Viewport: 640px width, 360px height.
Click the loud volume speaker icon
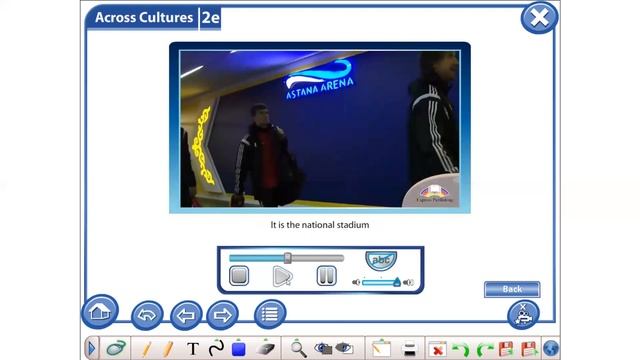click(409, 282)
